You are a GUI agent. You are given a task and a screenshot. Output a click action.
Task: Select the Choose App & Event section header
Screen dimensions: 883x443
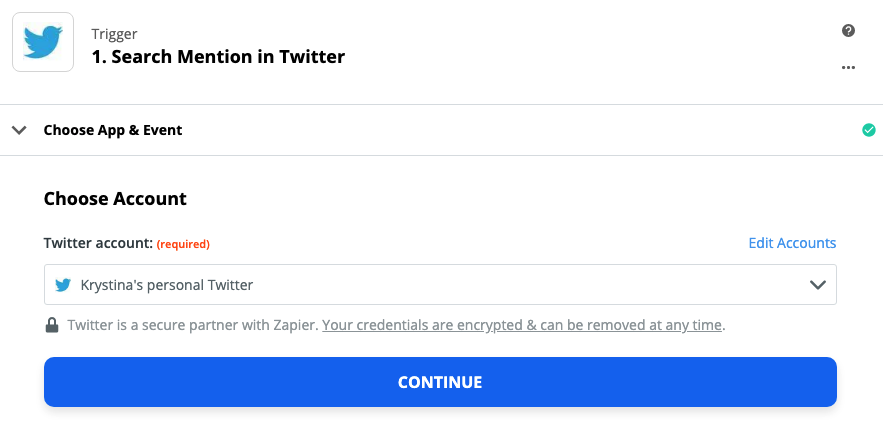tap(442, 130)
